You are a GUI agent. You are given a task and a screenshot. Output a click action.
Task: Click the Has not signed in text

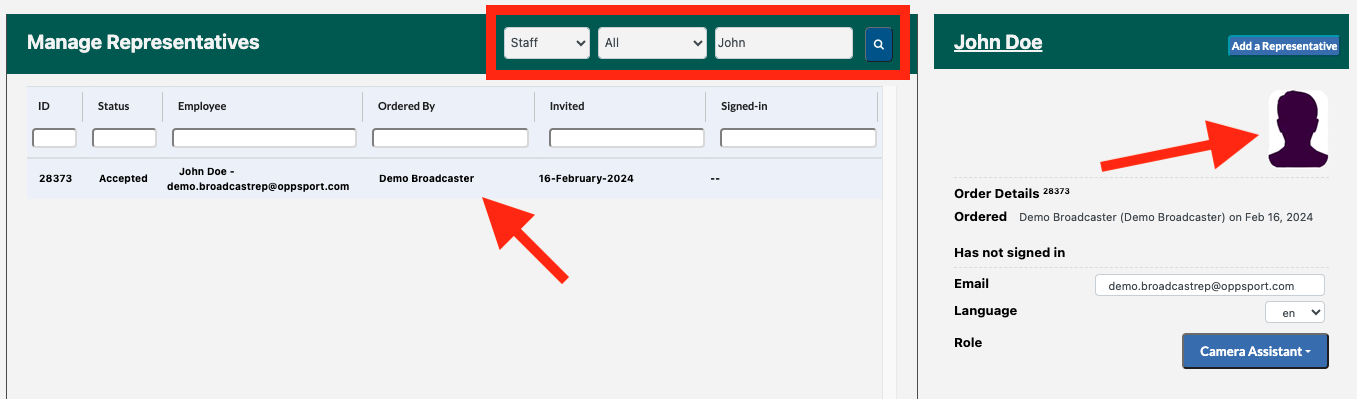click(1009, 252)
